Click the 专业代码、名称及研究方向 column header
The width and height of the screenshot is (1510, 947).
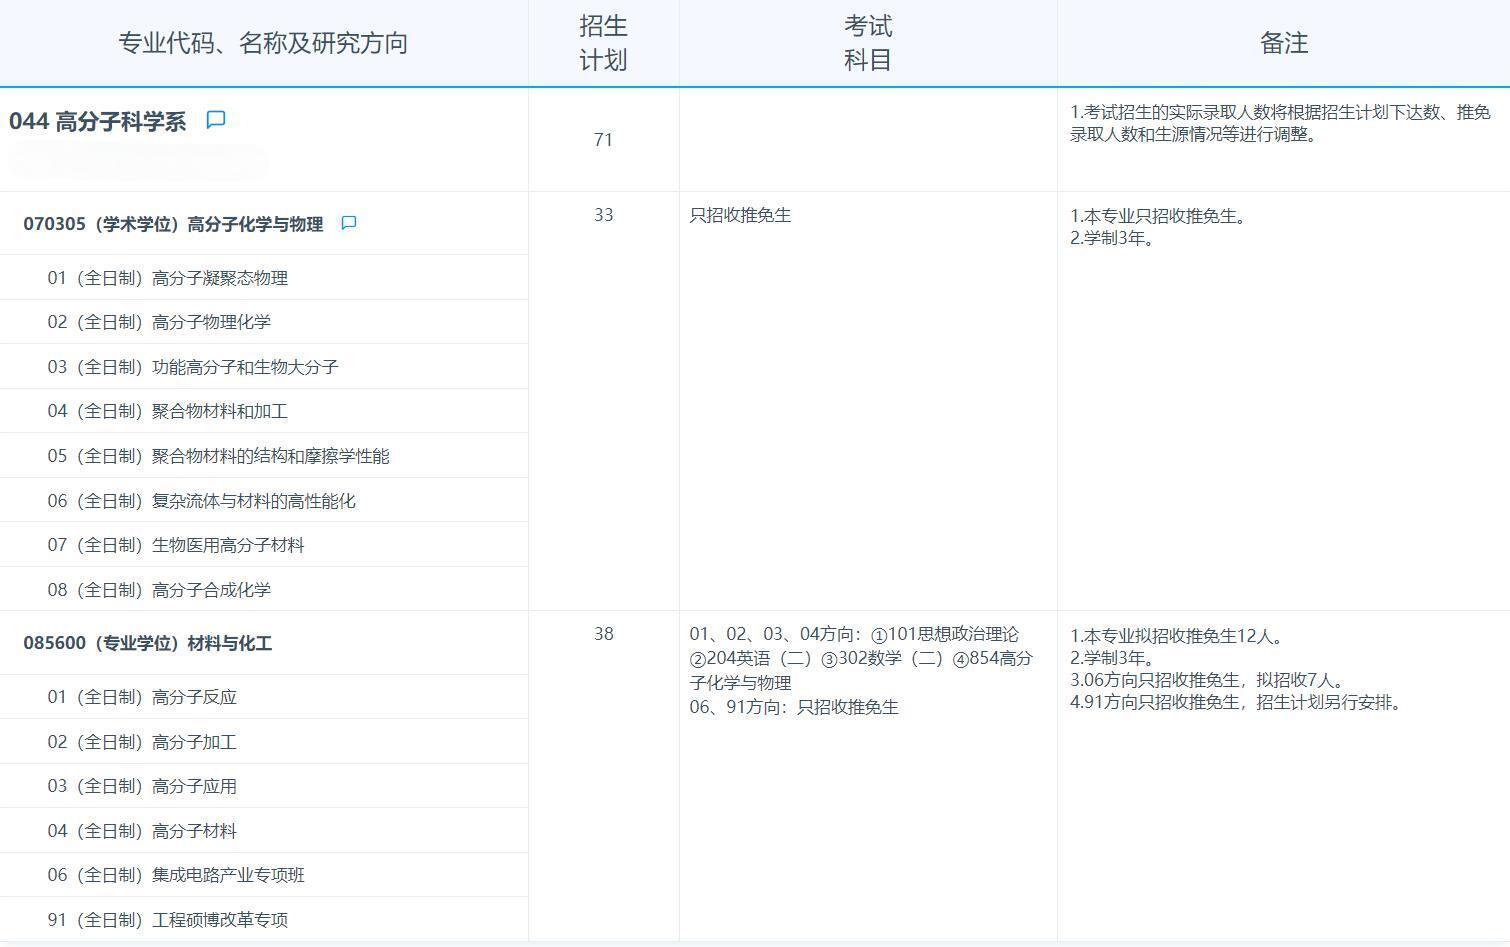click(x=265, y=43)
